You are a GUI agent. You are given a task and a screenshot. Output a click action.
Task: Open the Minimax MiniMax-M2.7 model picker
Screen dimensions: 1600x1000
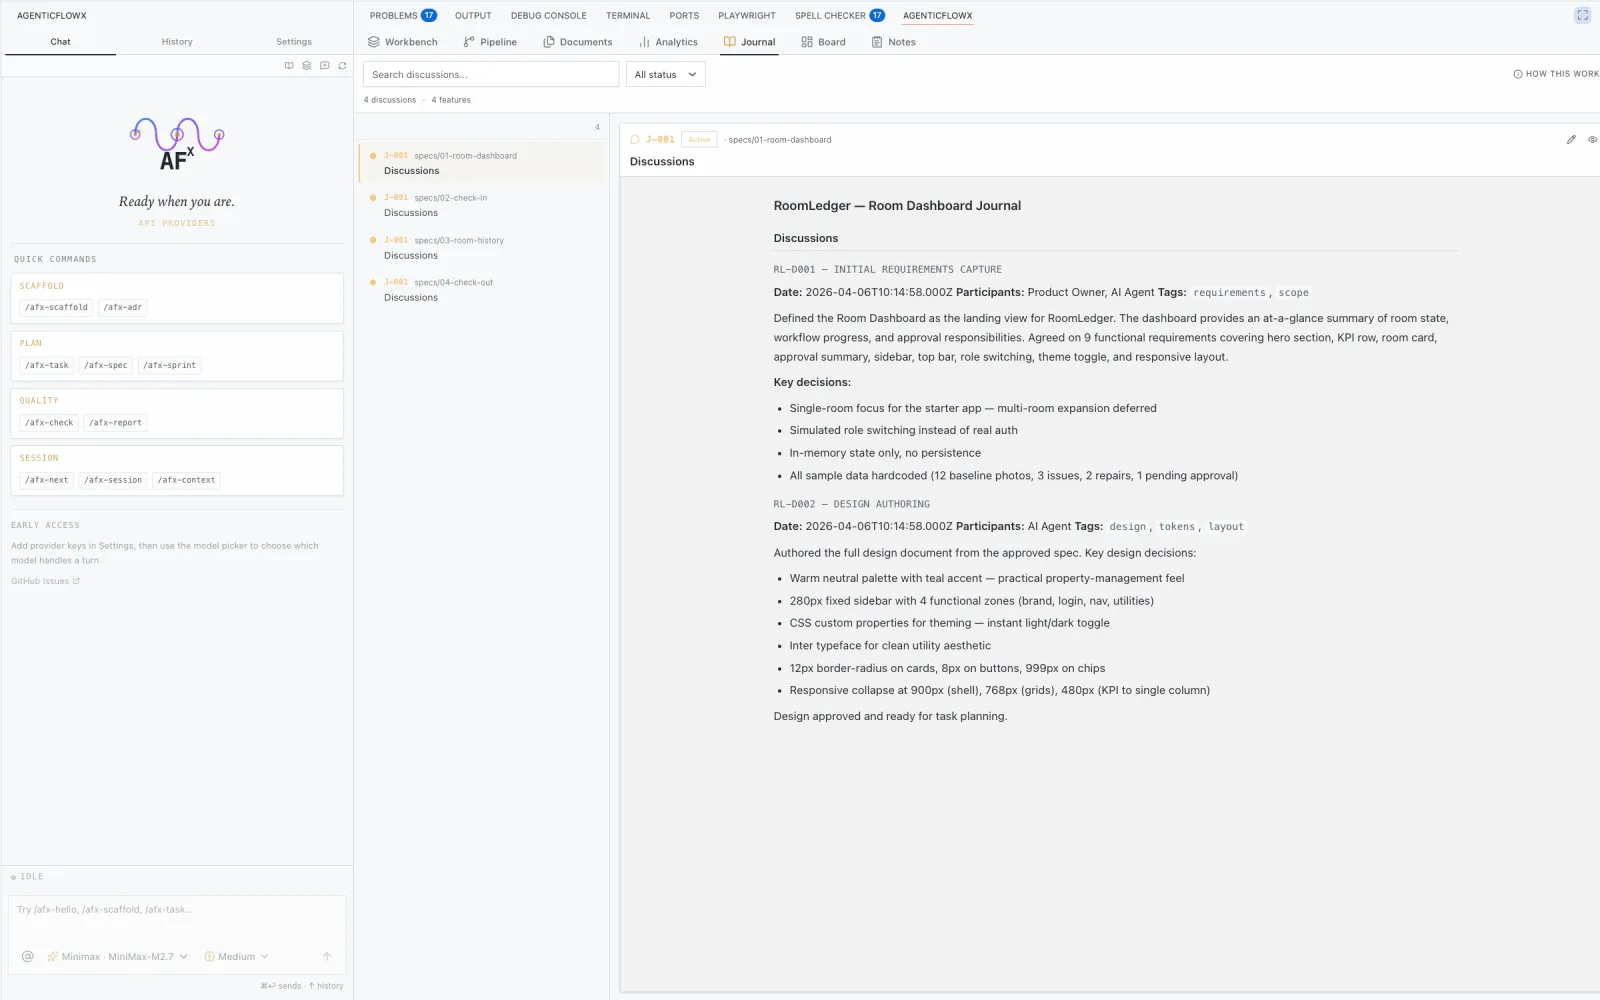[x=118, y=956]
